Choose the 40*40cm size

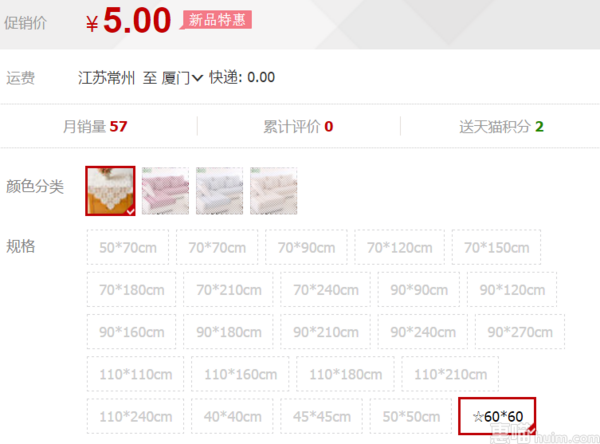pos(232,416)
